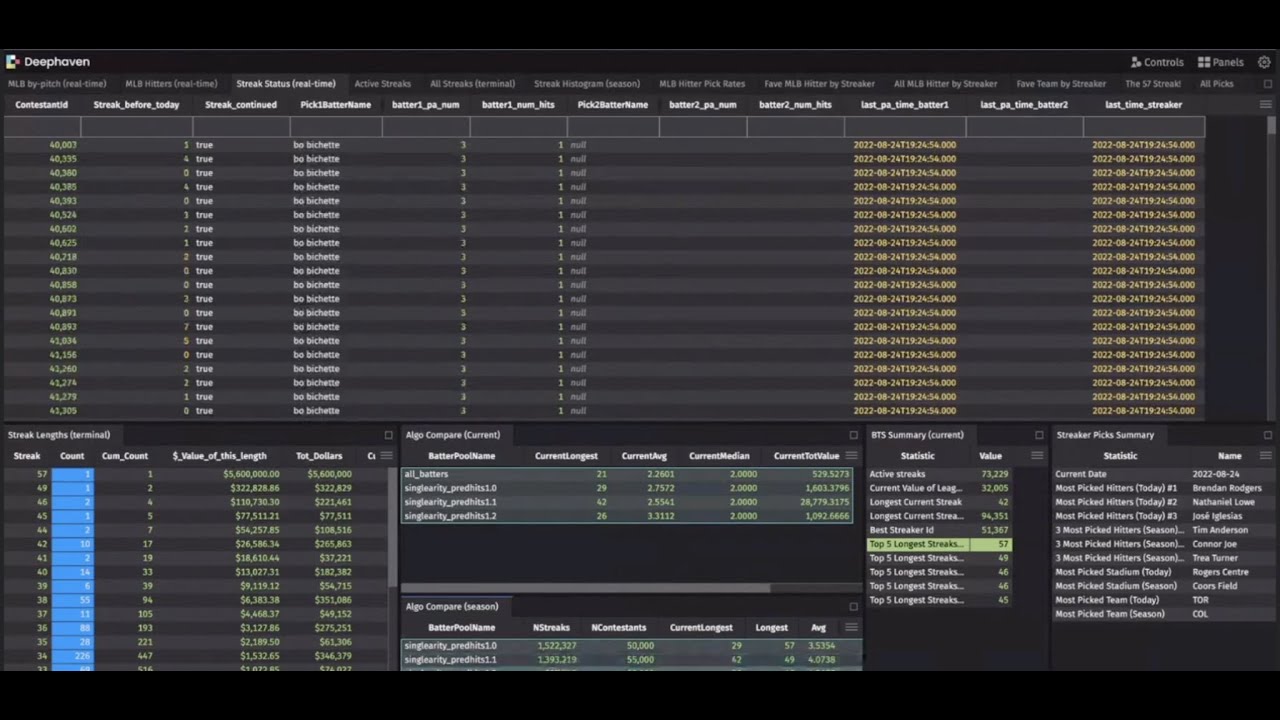The width and height of the screenshot is (1280, 720).
Task: Open the Fave Team by Streaker tab
Action: tap(1061, 84)
